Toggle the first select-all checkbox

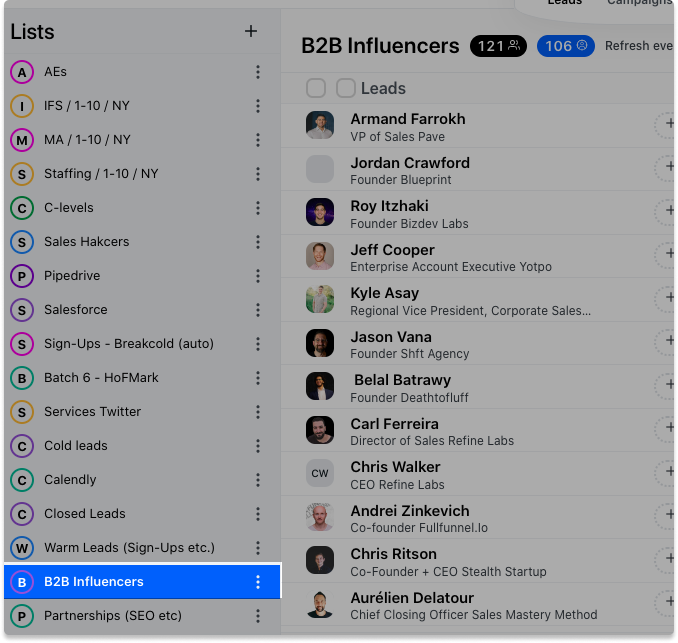(316, 88)
